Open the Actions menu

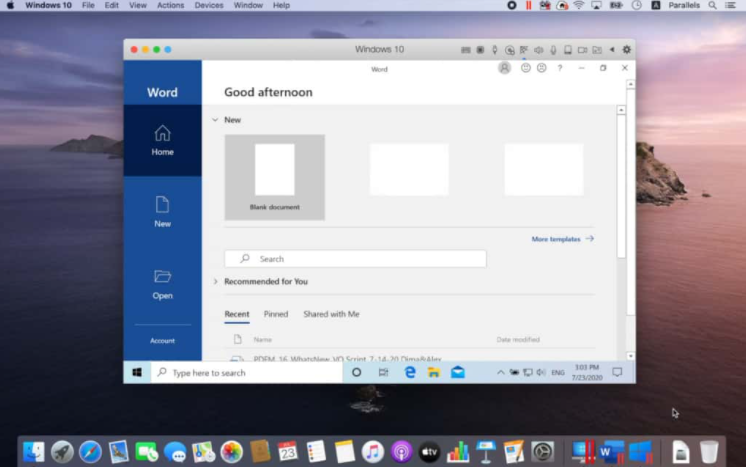pyautogui.click(x=170, y=5)
